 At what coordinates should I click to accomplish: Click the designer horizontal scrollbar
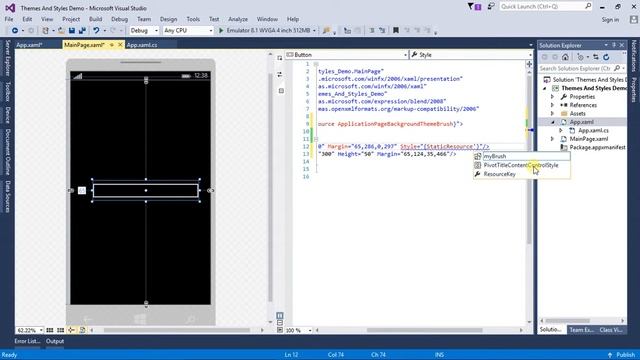(176, 330)
